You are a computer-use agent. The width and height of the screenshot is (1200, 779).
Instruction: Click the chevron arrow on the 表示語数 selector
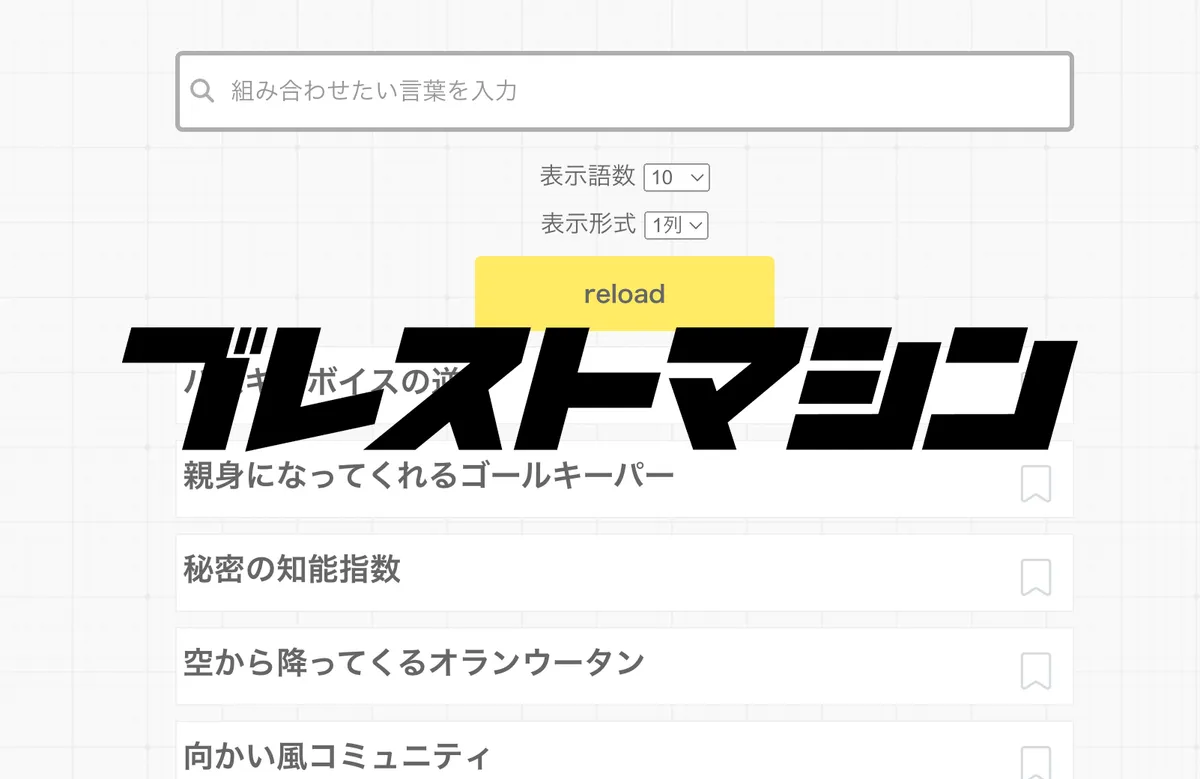(x=698, y=177)
